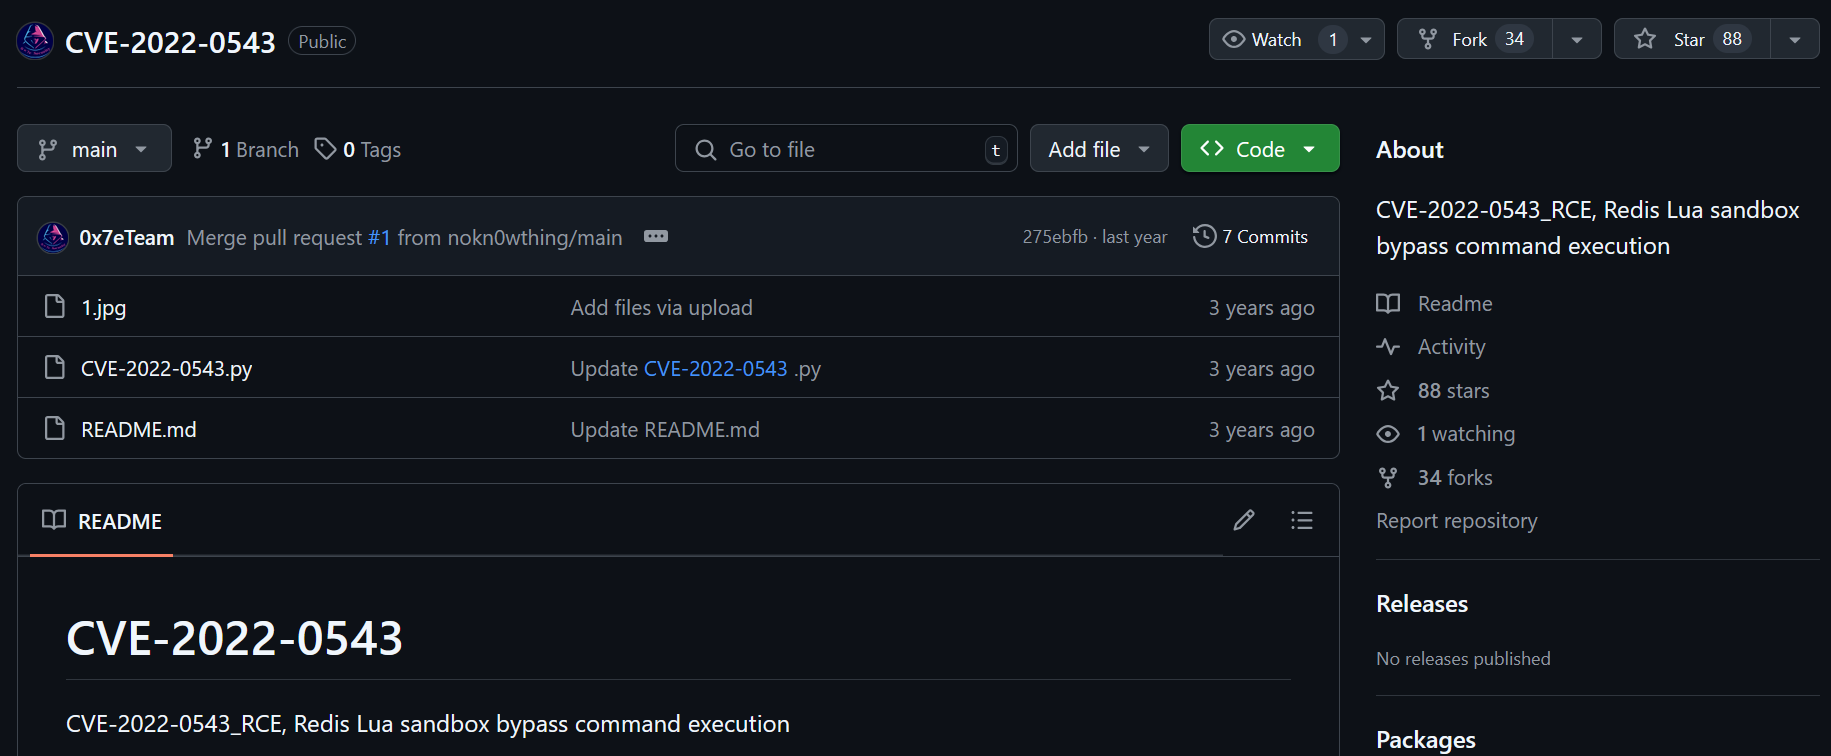
Task: Open the green Code dropdown
Action: [x=1260, y=149]
